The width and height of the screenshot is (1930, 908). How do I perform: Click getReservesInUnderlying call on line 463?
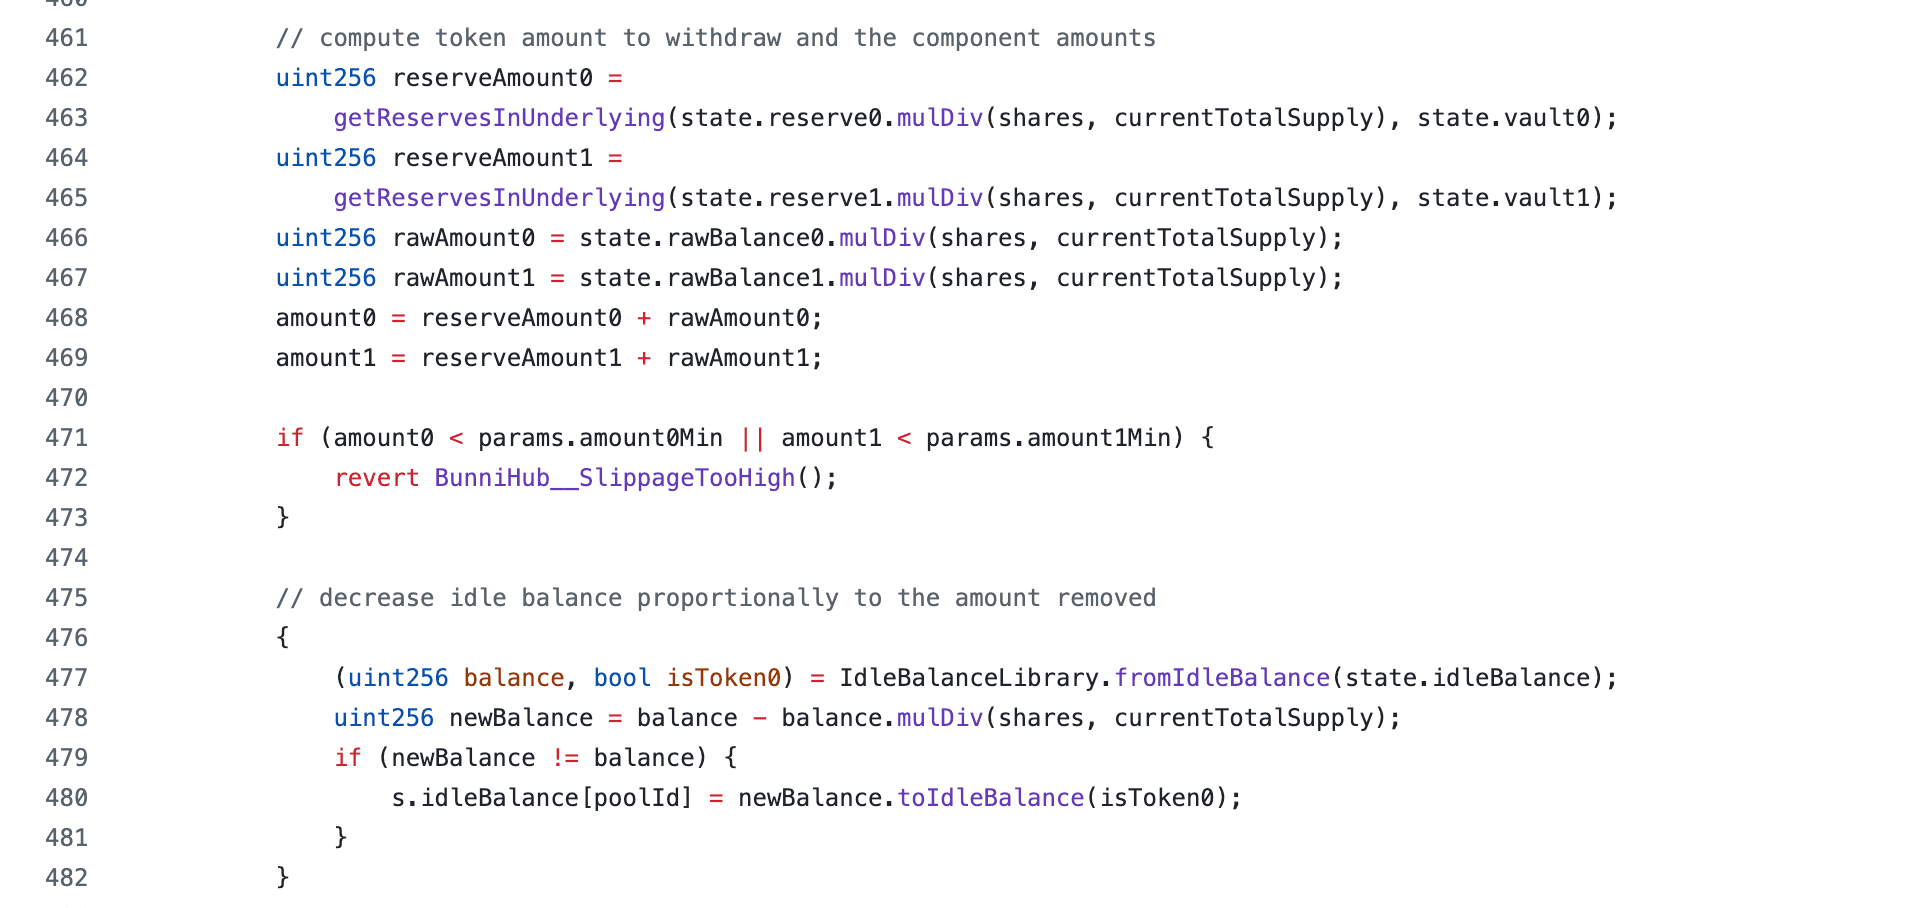tap(499, 118)
